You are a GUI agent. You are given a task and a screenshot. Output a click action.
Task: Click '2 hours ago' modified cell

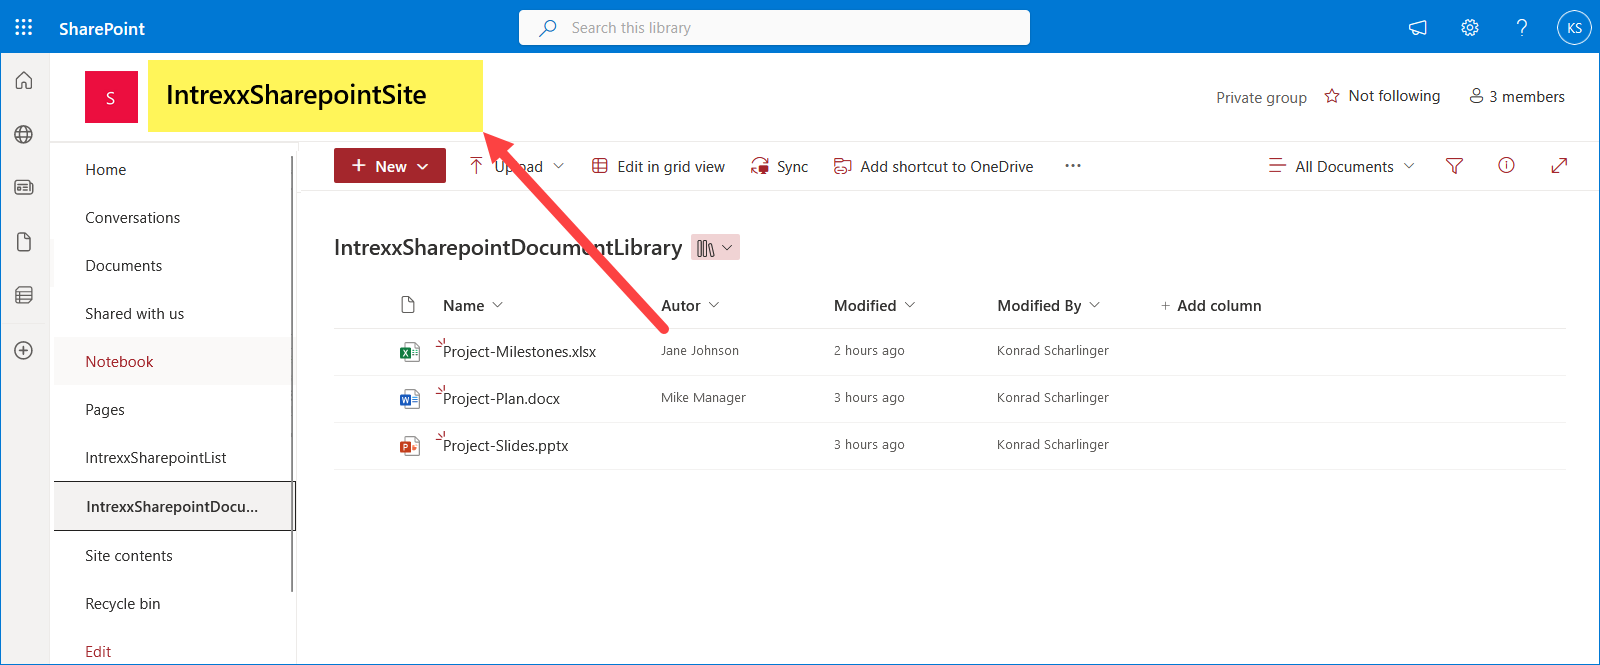869,351
